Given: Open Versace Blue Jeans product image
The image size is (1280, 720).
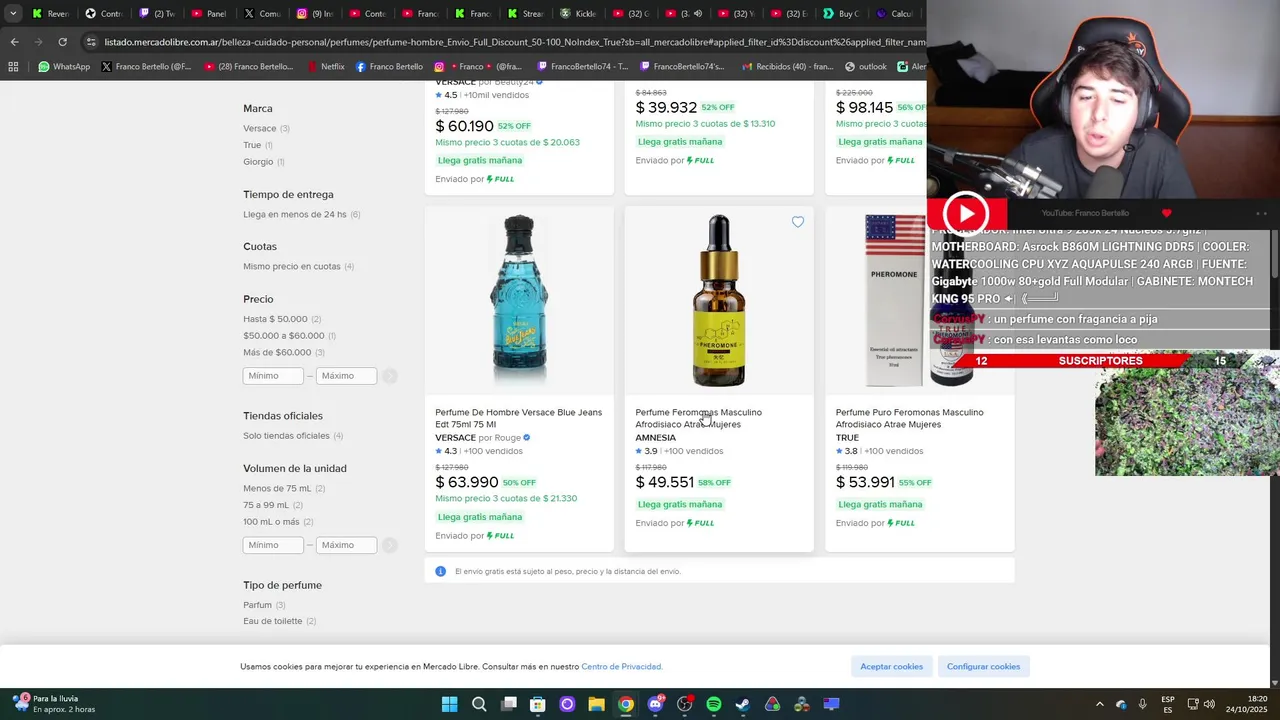Looking at the screenshot, I should tap(519, 300).
